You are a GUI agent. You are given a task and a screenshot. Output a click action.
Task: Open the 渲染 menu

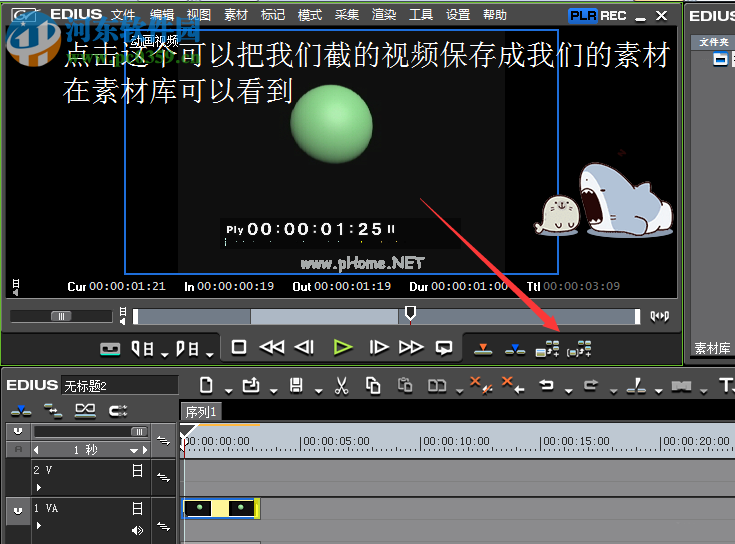383,15
